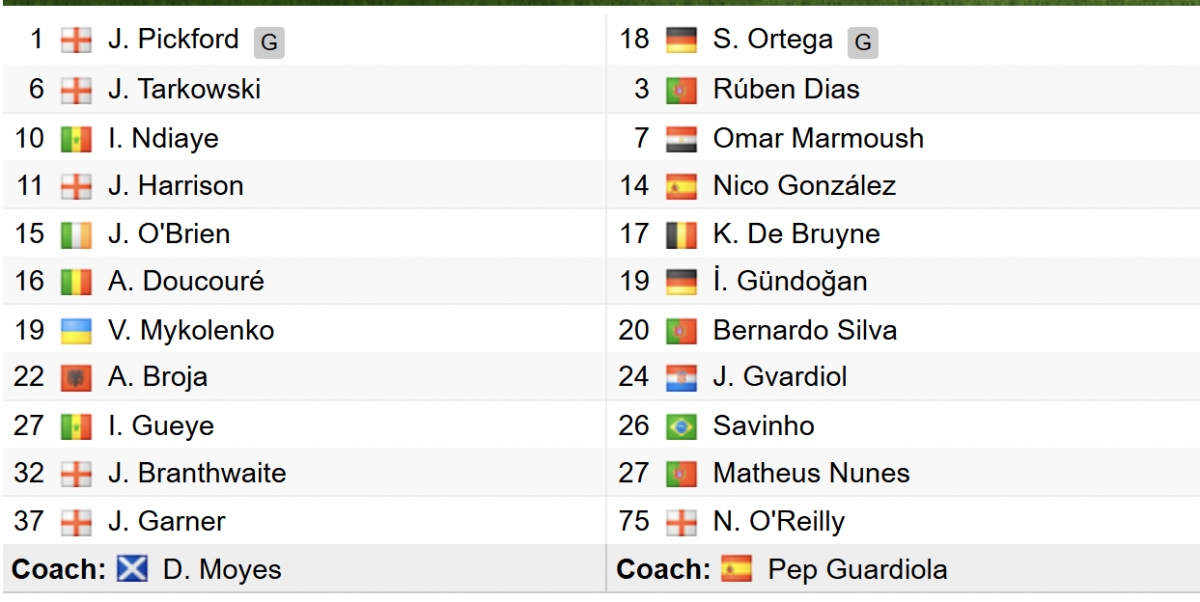The height and width of the screenshot is (602, 1200).
Task: Click the Ukraine flag next to V. Mykolenko
Action: pos(76,331)
